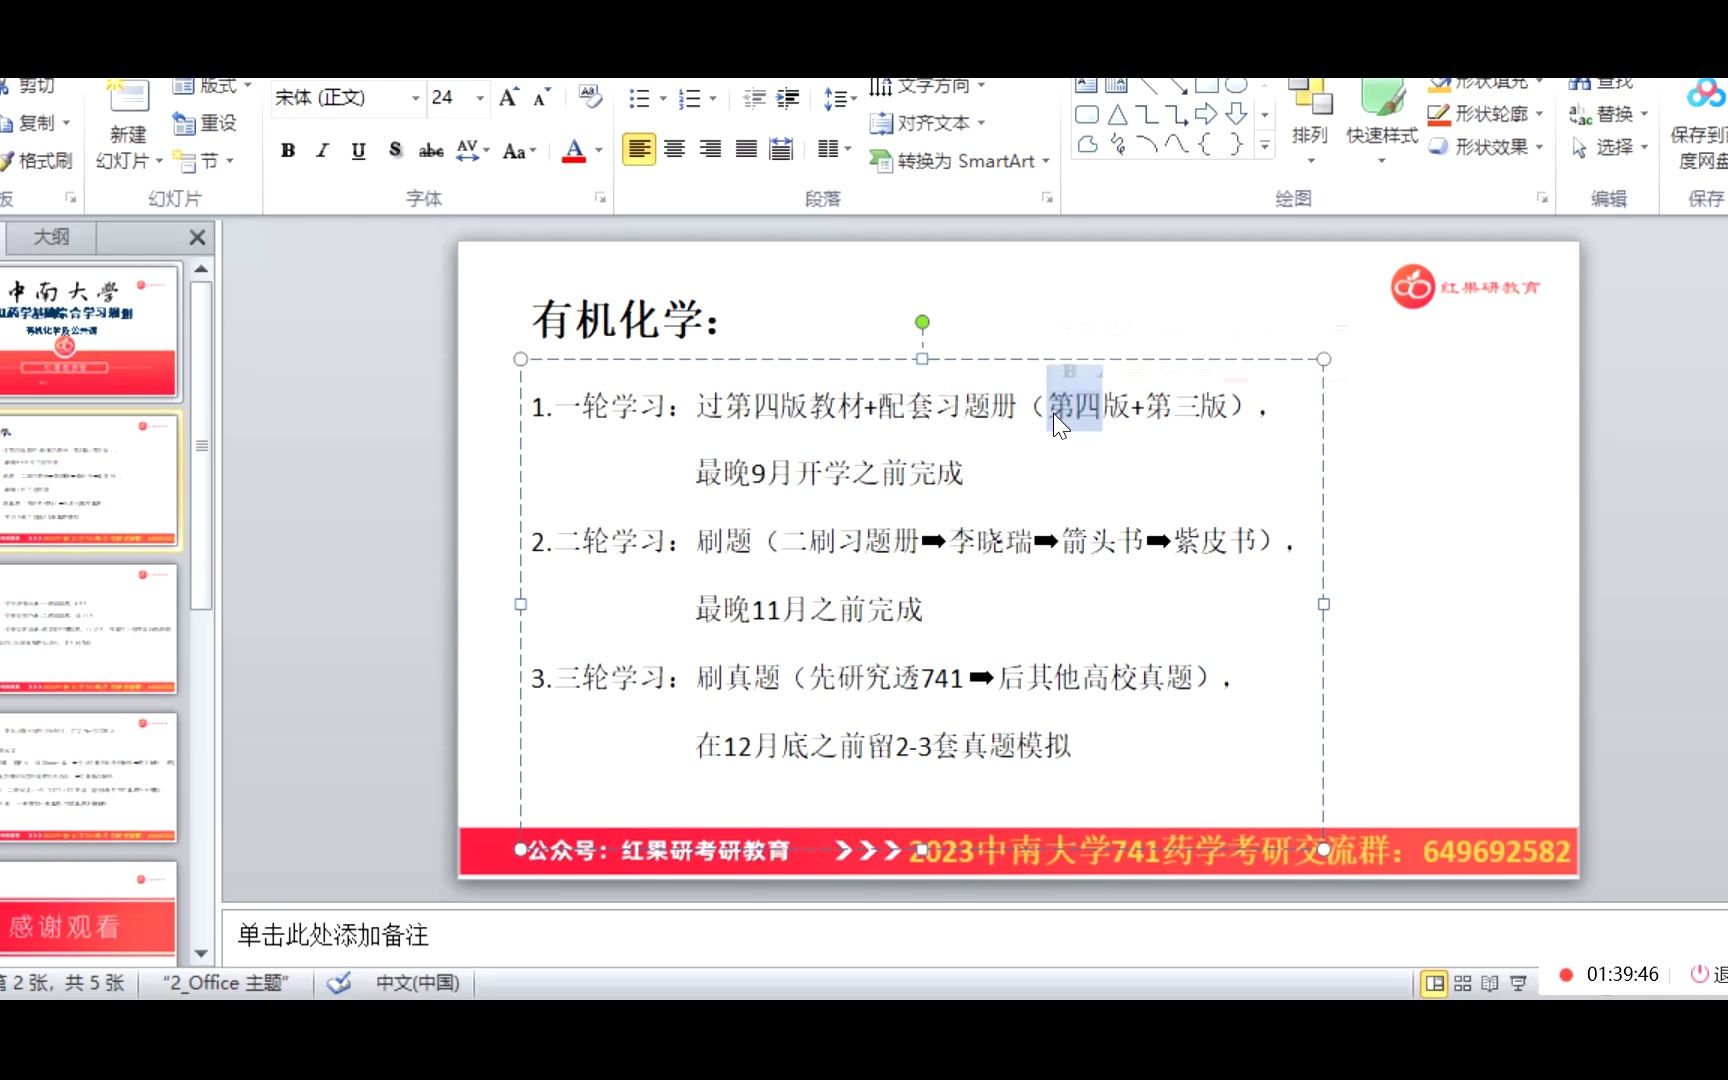Open the 形状轮廓 shape outline menu
Image resolution: width=1728 pixels, height=1080 pixels.
tap(1485, 114)
